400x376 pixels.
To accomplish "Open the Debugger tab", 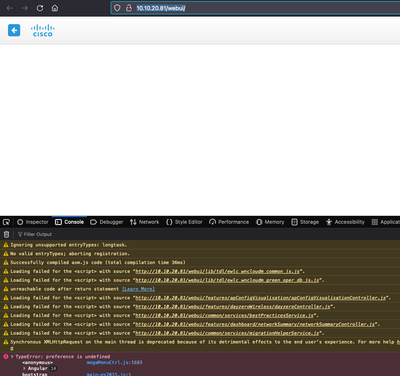I will tap(107, 222).
